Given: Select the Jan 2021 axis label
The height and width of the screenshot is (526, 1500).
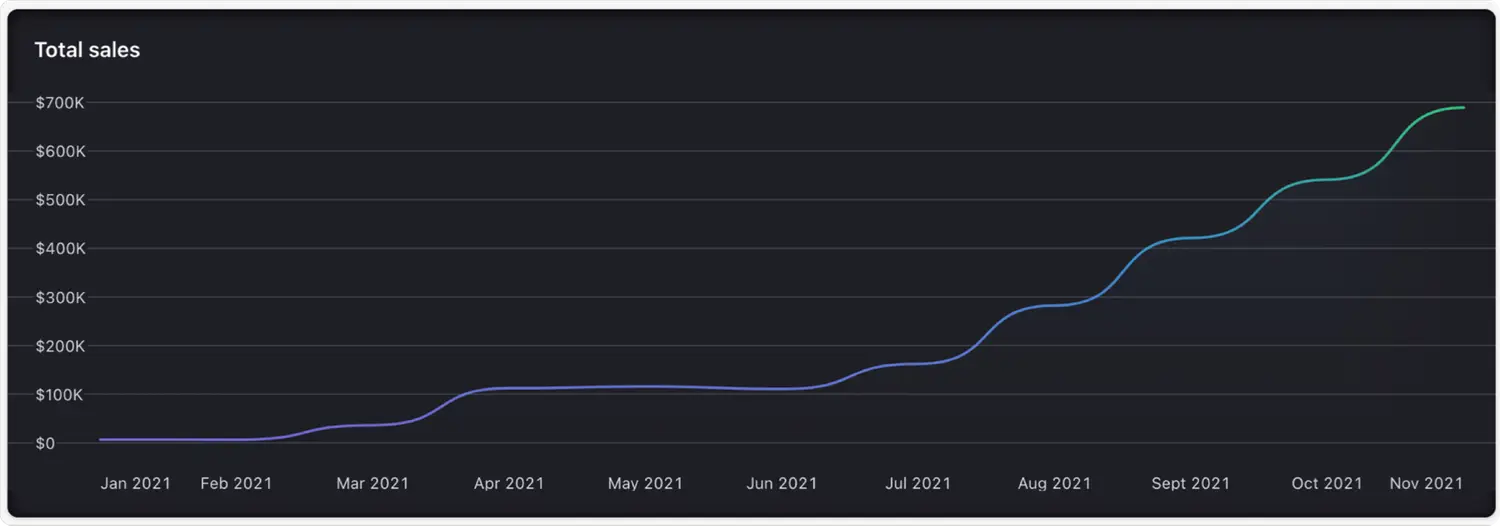Looking at the screenshot, I should point(135,483).
